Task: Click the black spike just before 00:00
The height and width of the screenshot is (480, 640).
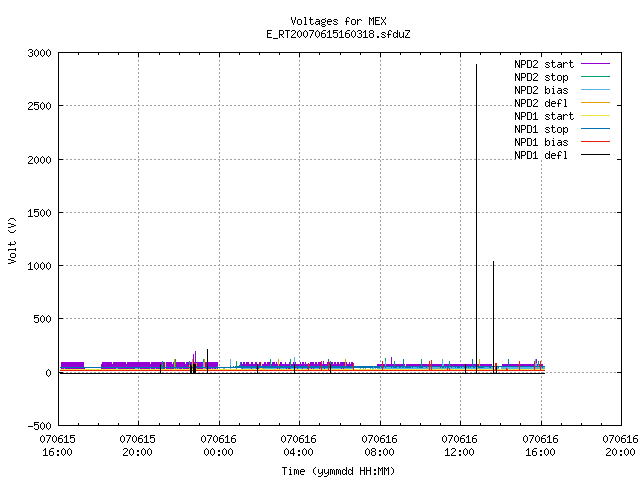Action: (x=207, y=361)
